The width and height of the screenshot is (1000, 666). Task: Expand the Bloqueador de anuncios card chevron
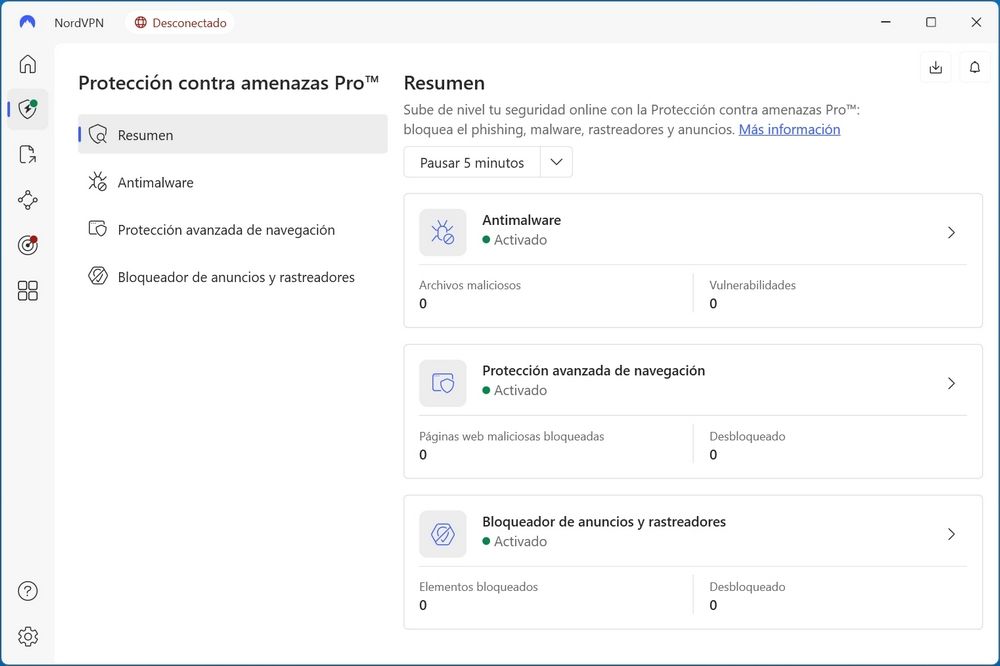(951, 534)
